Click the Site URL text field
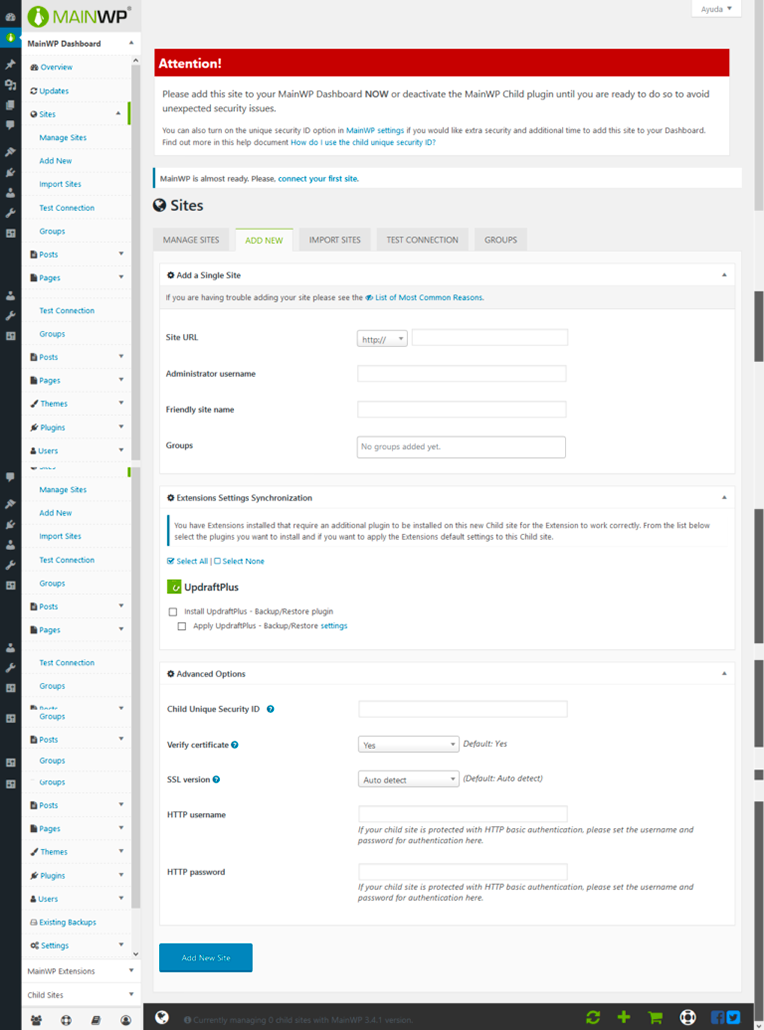764x1030 pixels. (x=489, y=338)
